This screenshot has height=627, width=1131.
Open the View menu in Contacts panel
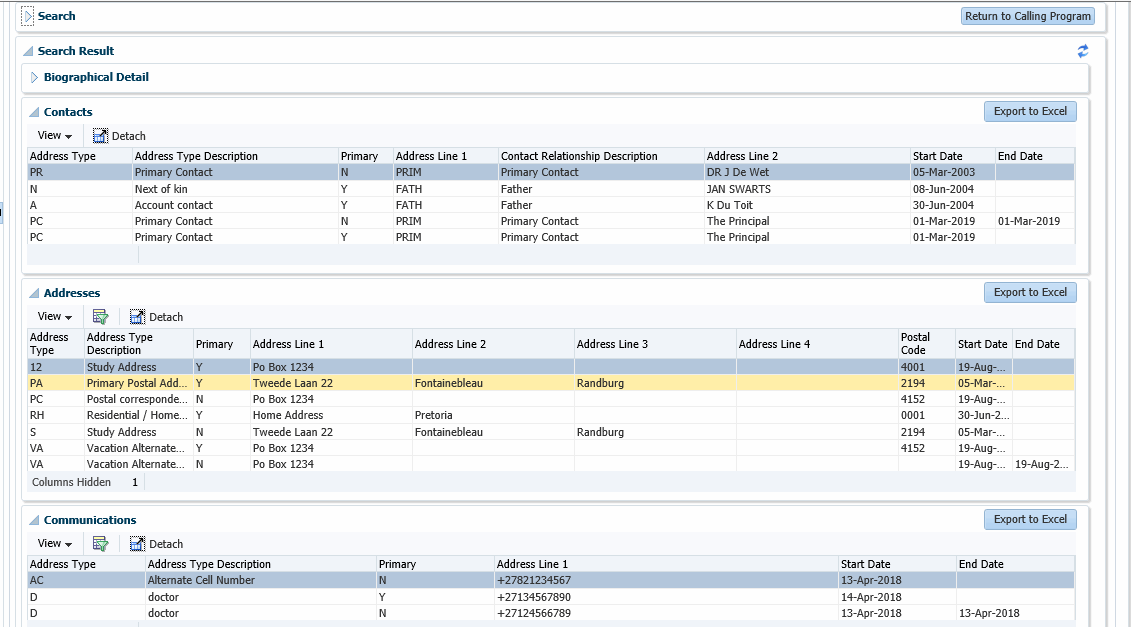click(54, 135)
